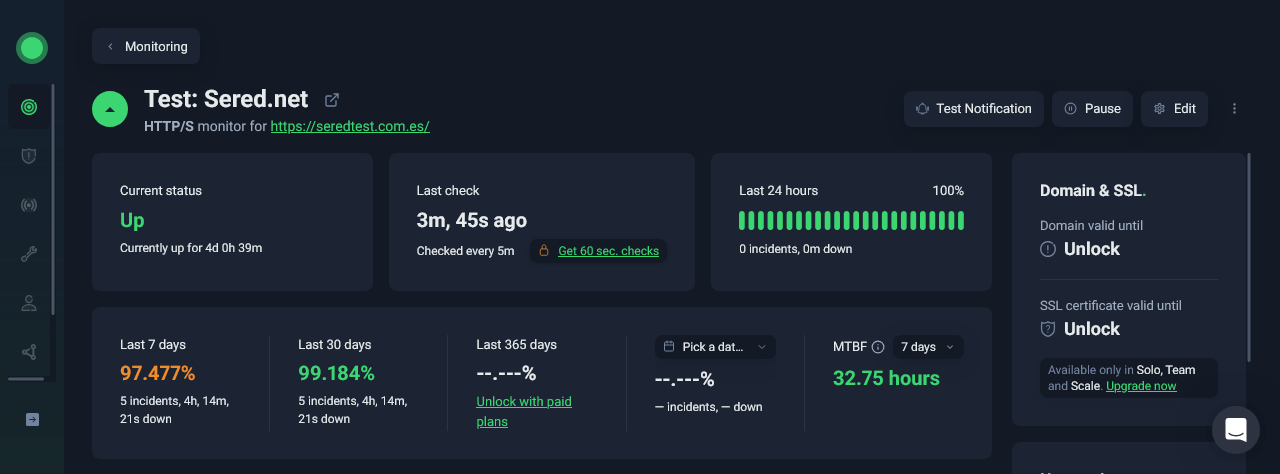Click the SSL certificate shield icon
This screenshot has height=474, width=1280.
(1048, 329)
